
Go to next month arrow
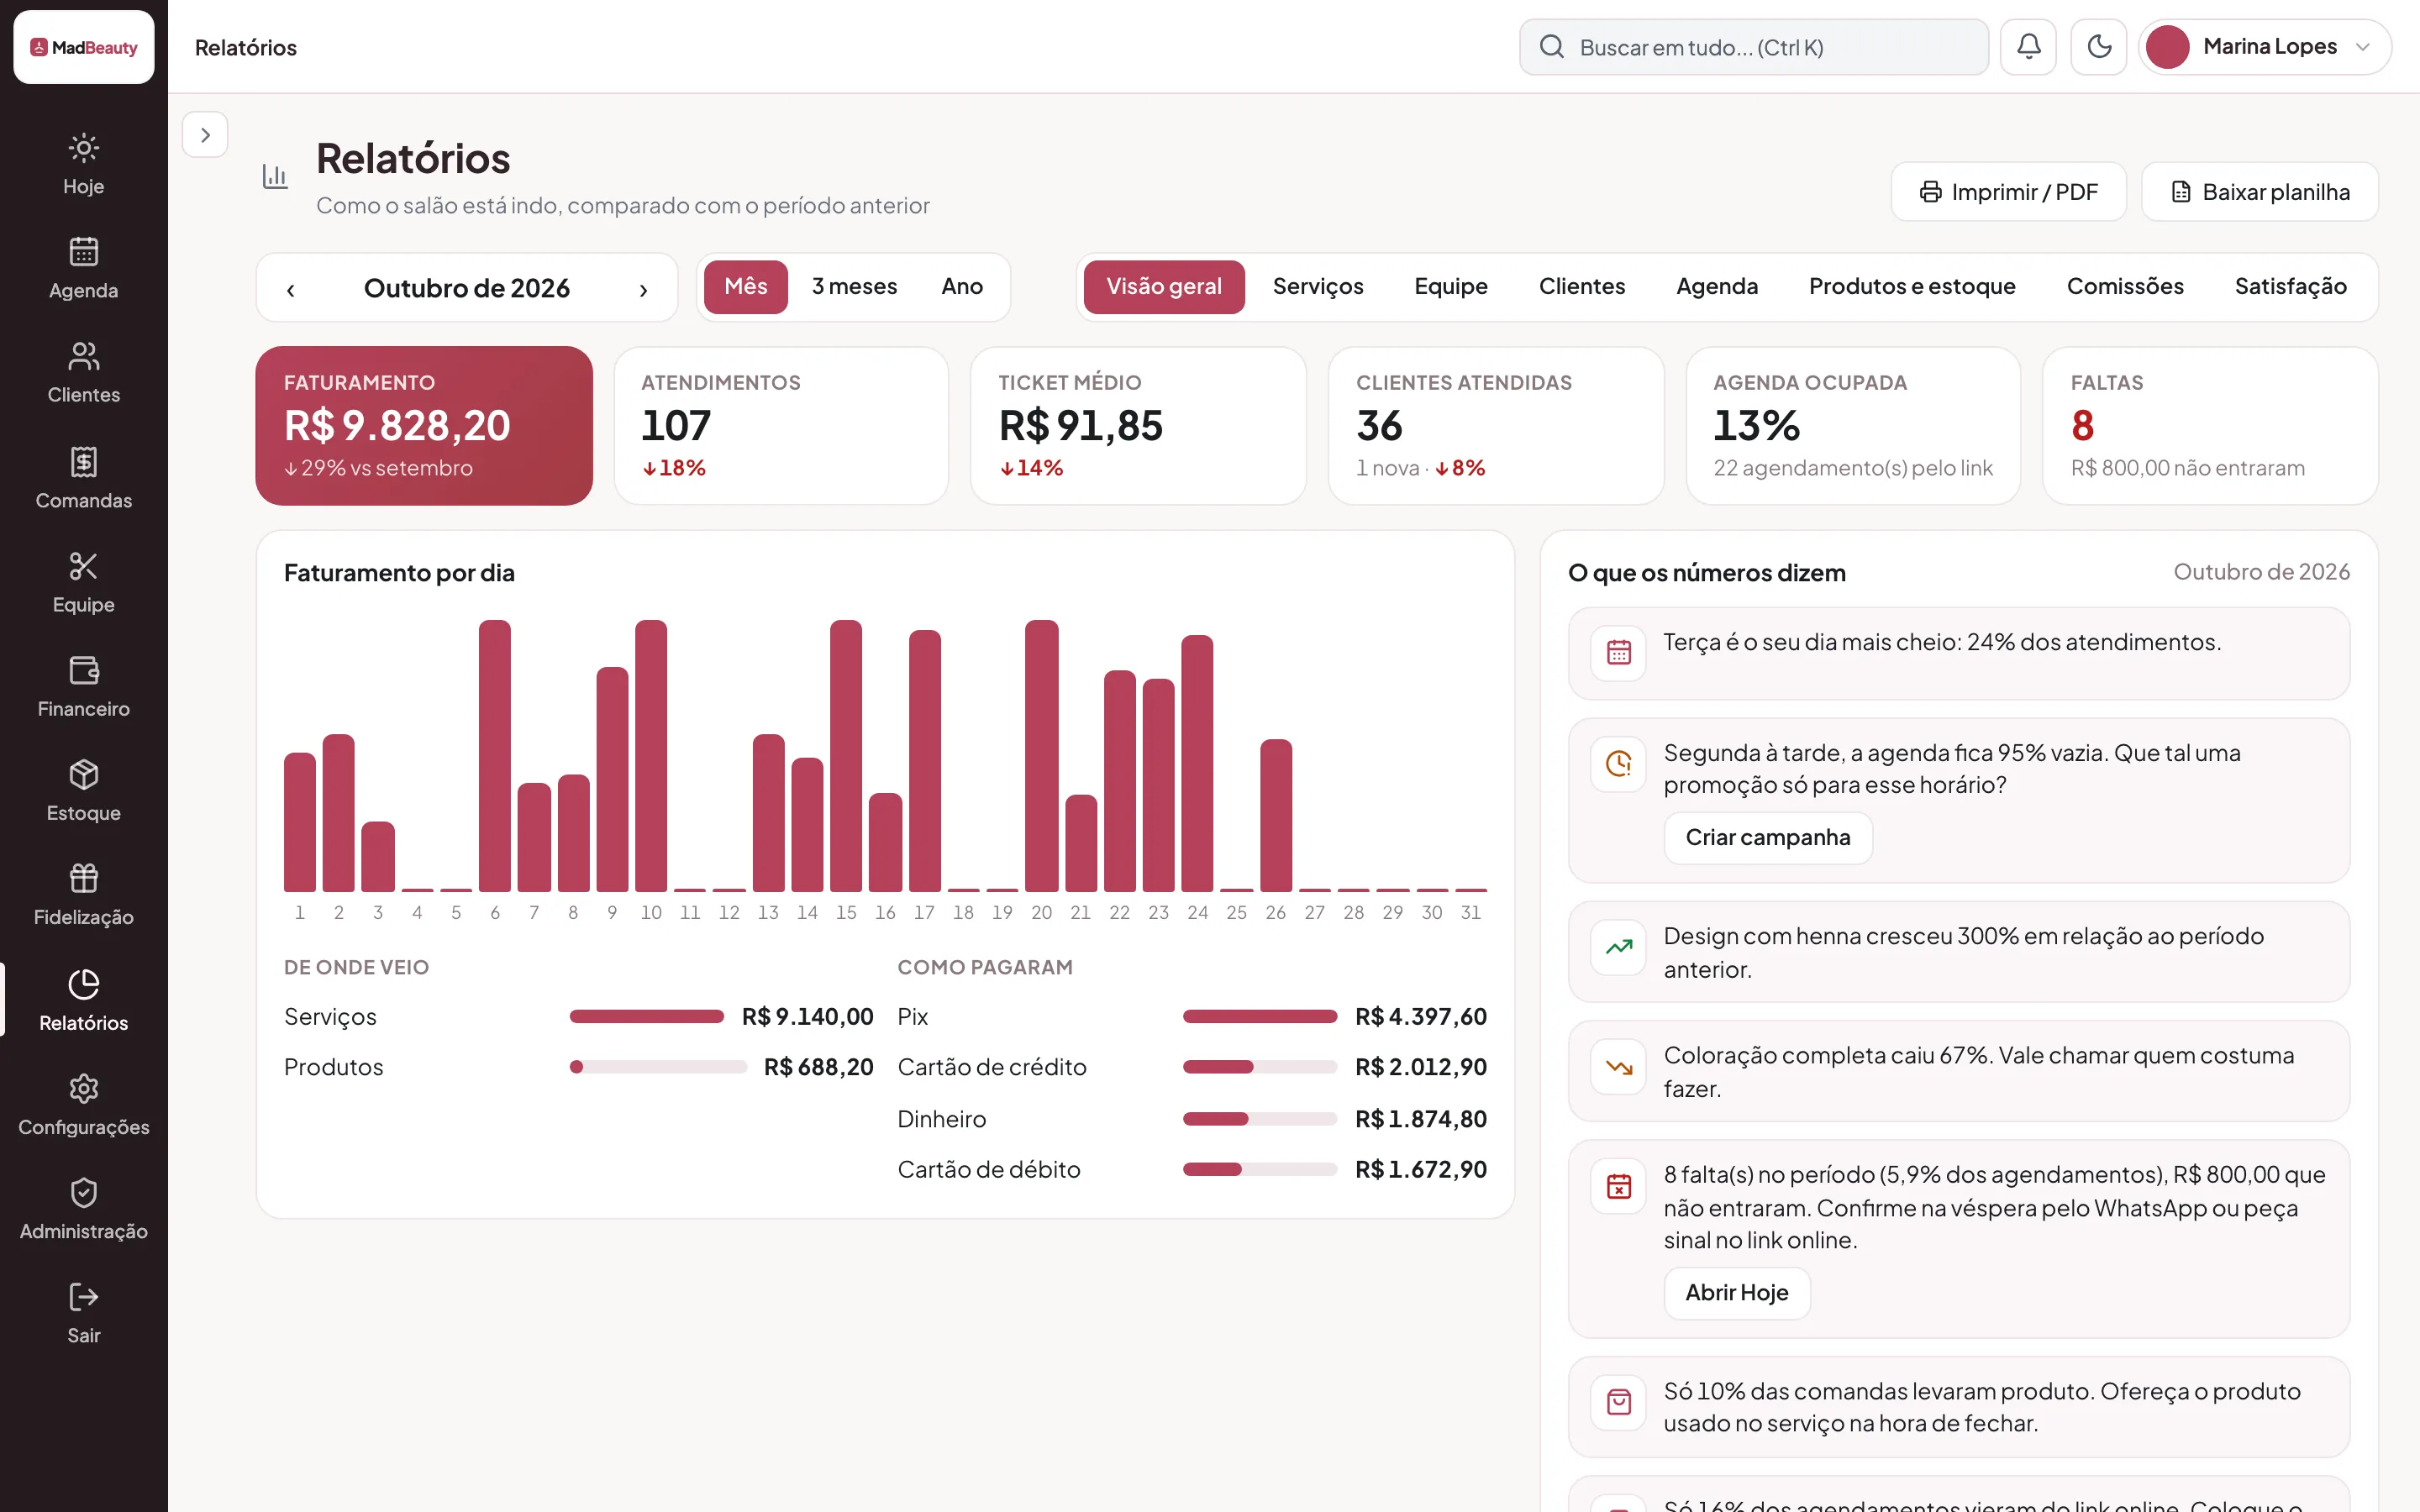click(643, 289)
